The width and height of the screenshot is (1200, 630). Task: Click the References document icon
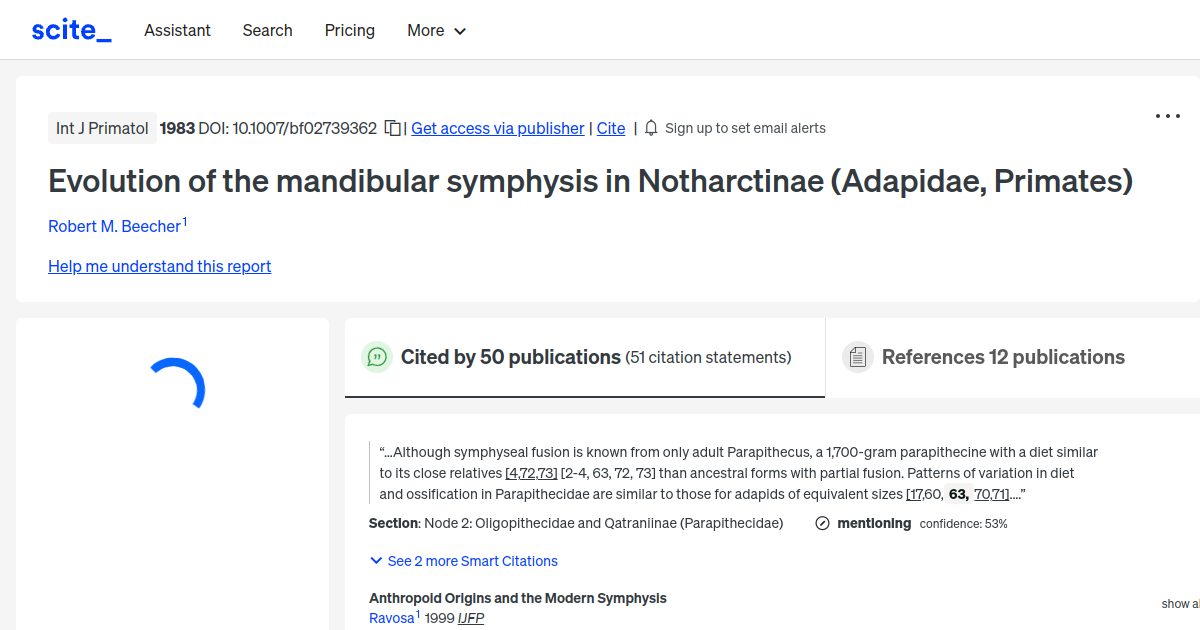tap(857, 356)
